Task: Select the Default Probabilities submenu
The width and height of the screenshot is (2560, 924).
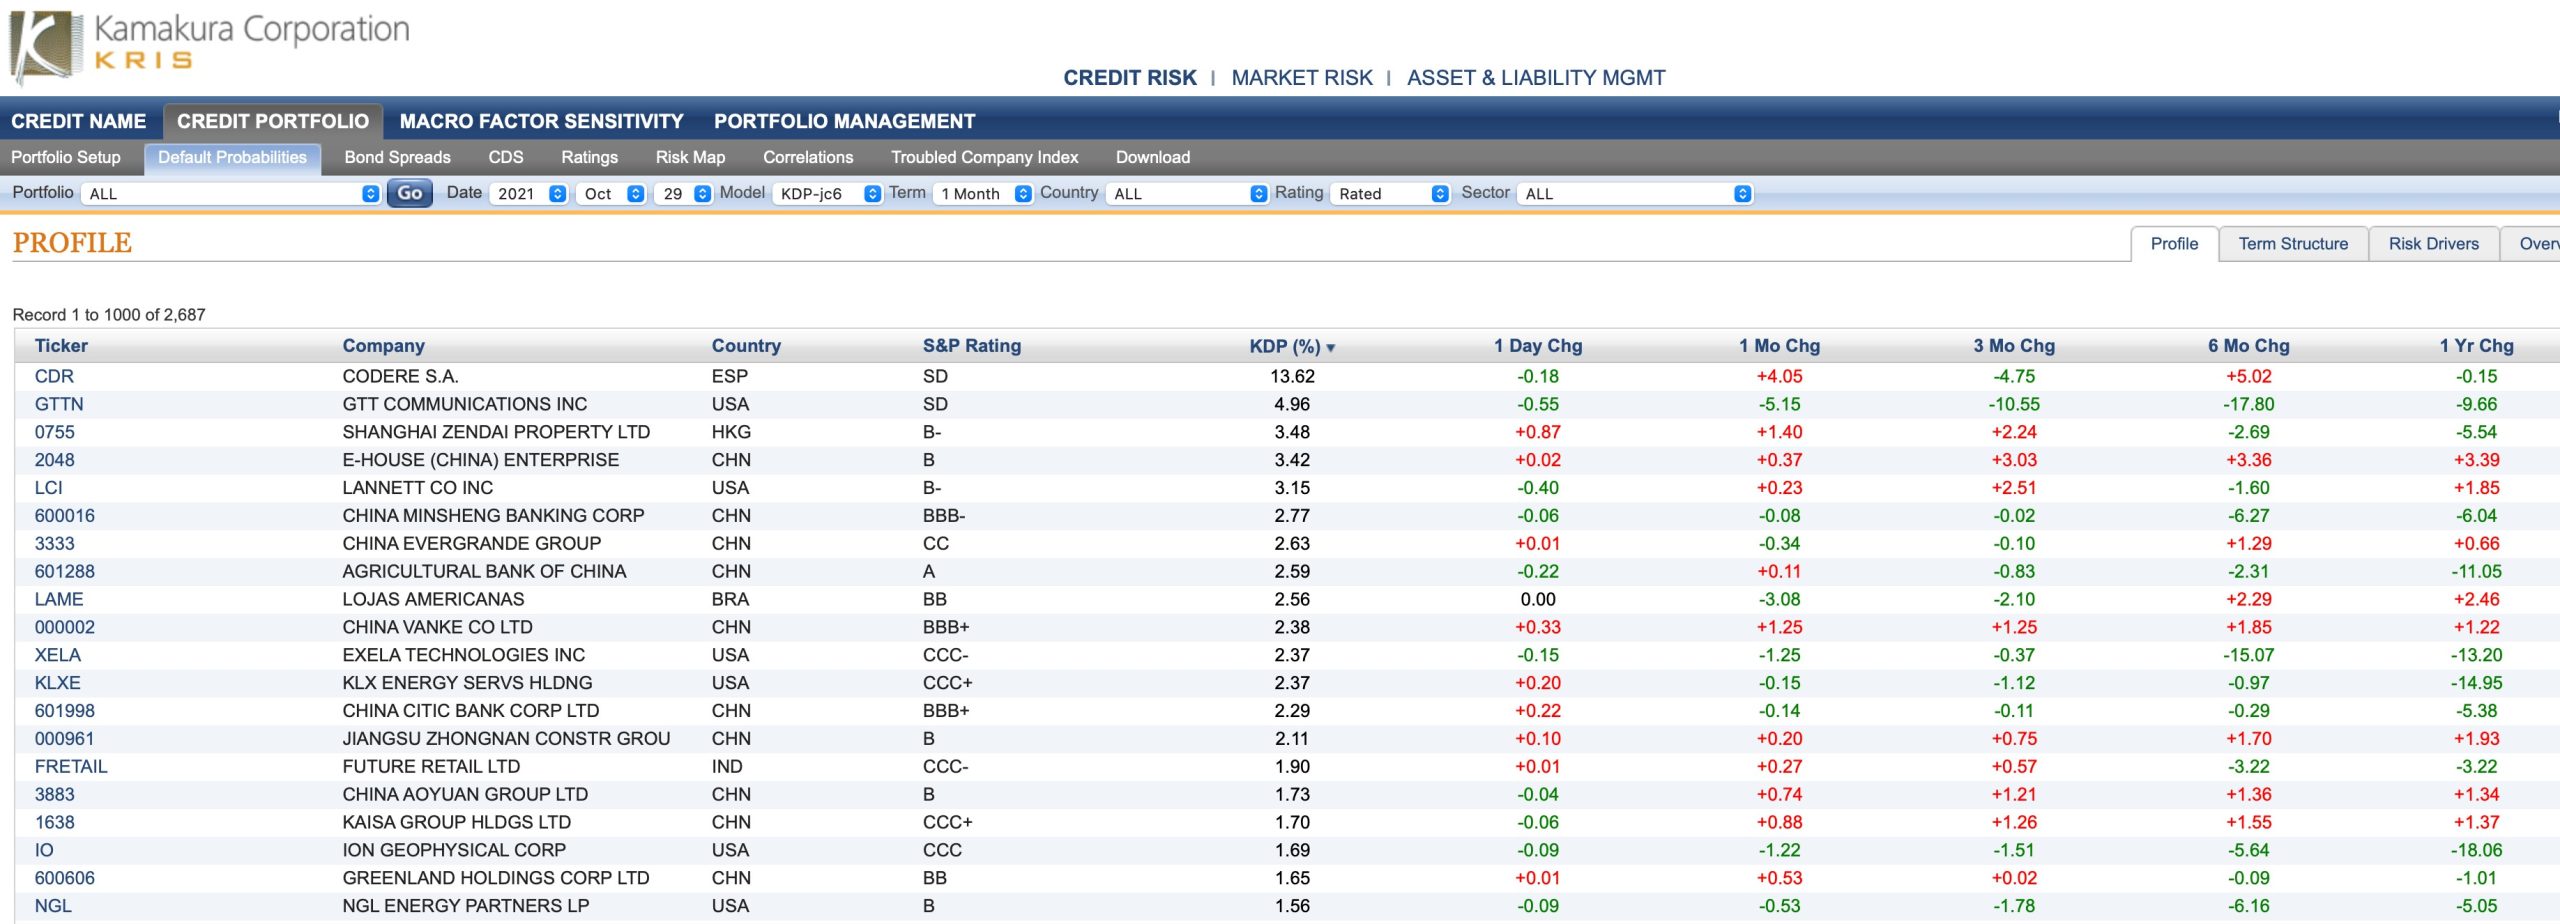Action: [232, 157]
